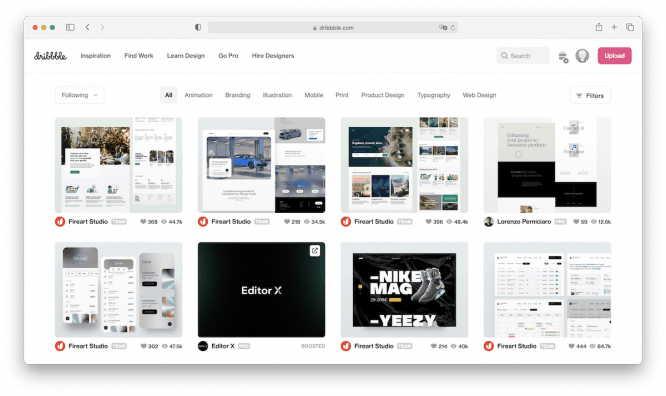
Task: Click the Dribbble logo
Action: (x=50, y=56)
